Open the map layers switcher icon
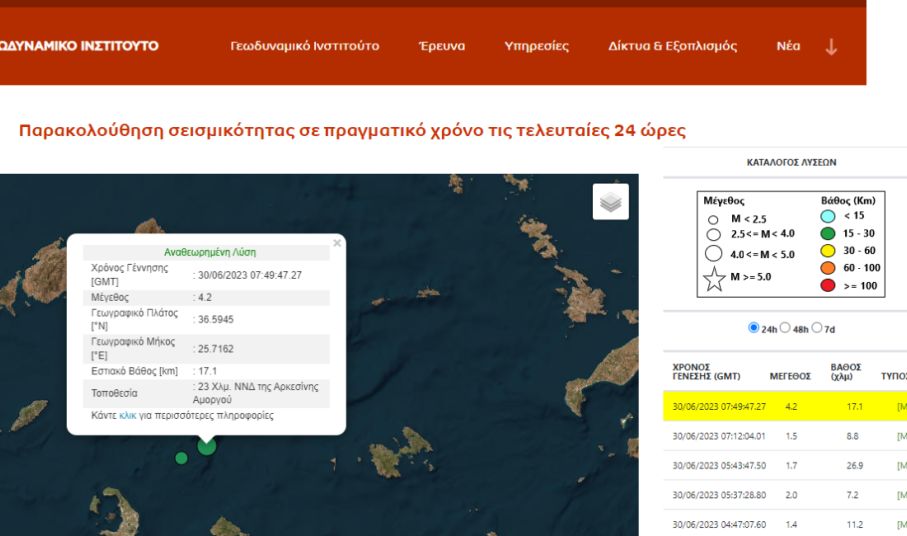This screenshot has width=907, height=536. (x=610, y=202)
